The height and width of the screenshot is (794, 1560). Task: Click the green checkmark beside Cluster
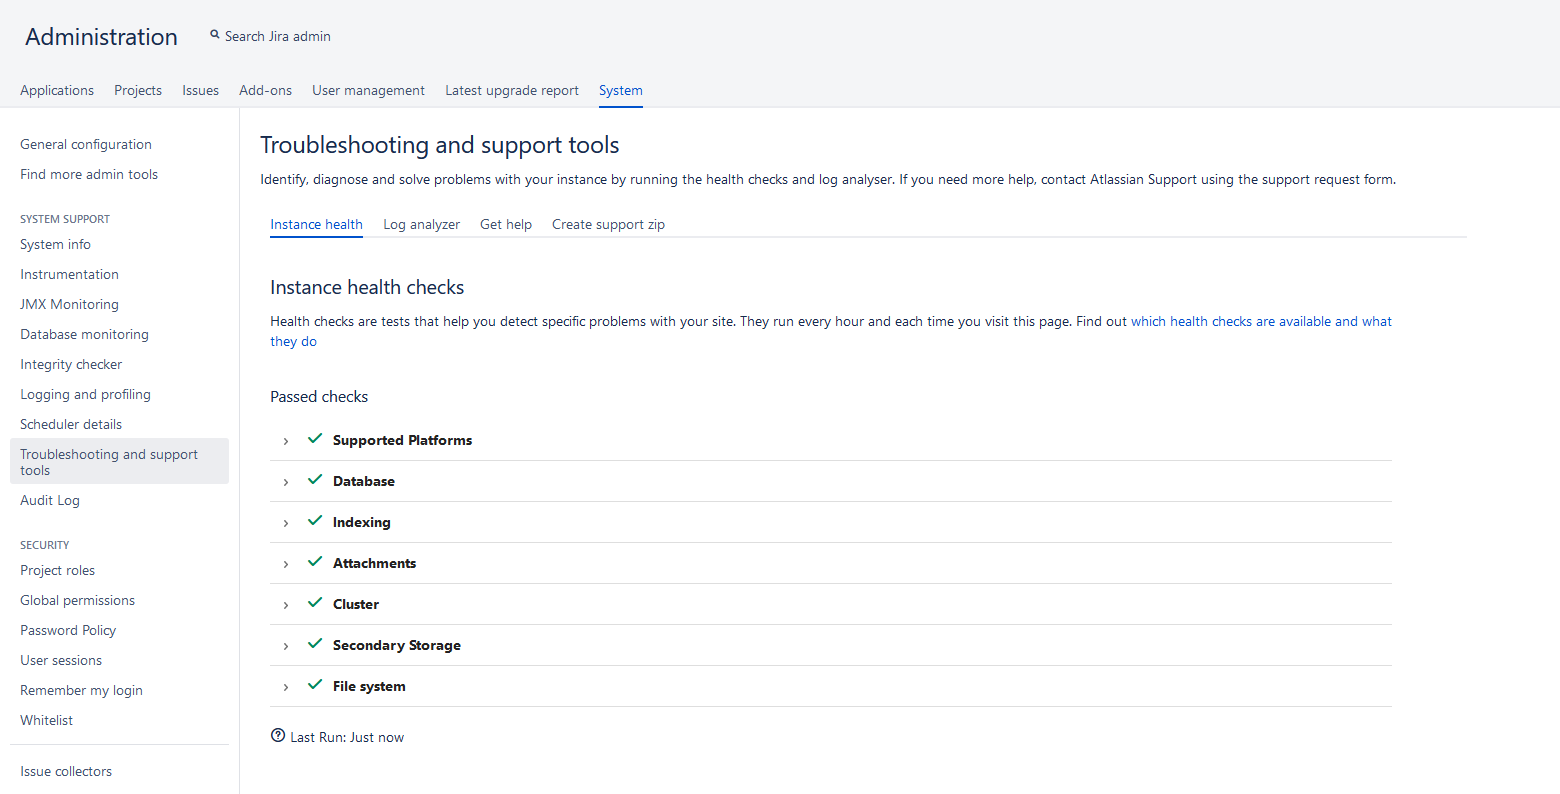click(x=315, y=603)
